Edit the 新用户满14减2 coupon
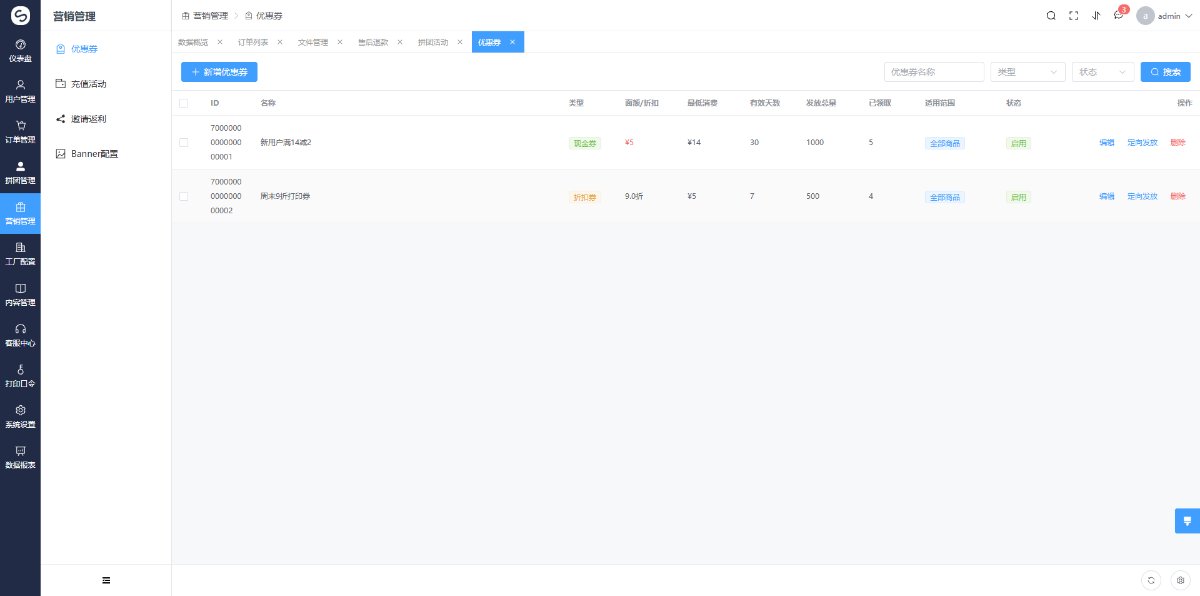 pyautogui.click(x=1107, y=143)
